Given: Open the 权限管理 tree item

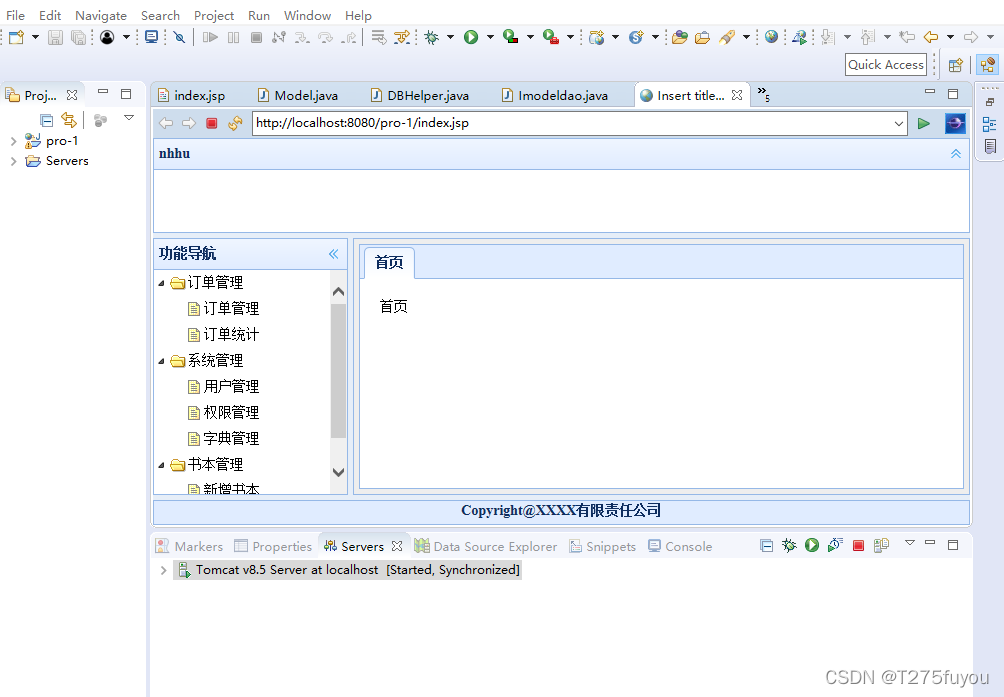Looking at the screenshot, I should [223, 413].
